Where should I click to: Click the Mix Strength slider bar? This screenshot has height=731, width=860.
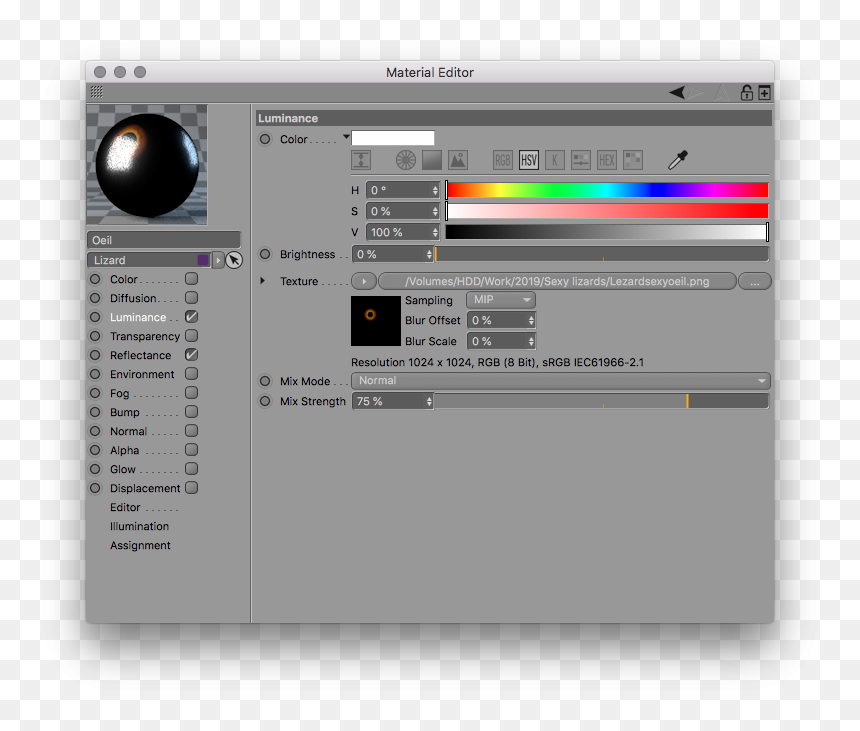(x=602, y=401)
